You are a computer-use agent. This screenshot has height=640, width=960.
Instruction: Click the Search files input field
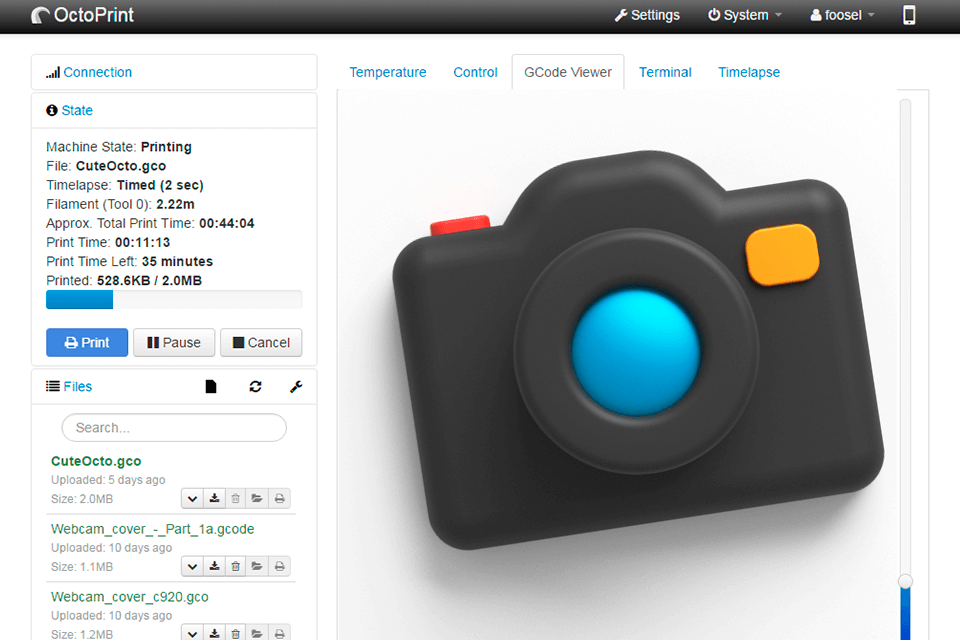coord(173,427)
